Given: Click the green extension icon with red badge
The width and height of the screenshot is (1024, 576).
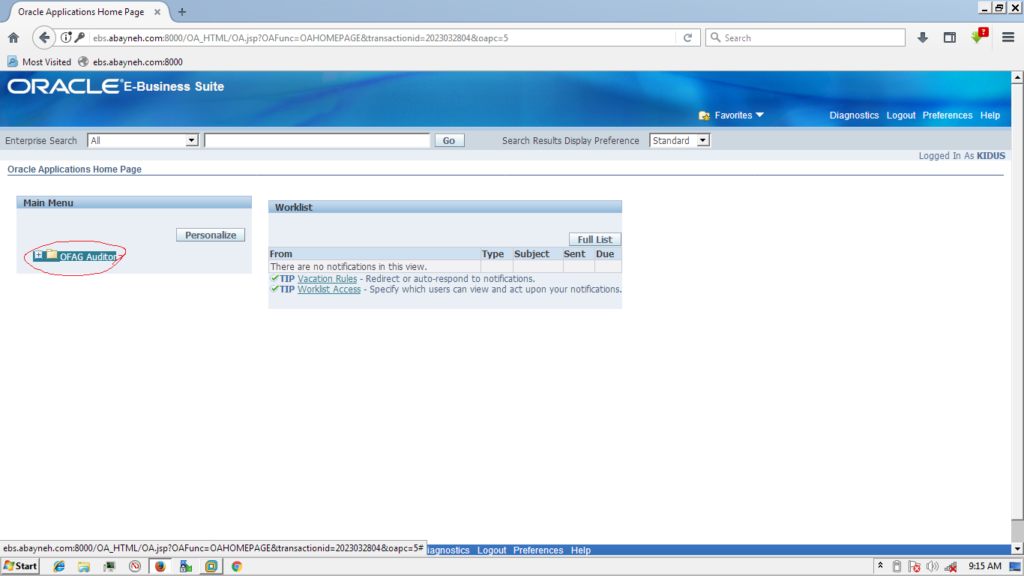Looking at the screenshot, I should [978, 37].
